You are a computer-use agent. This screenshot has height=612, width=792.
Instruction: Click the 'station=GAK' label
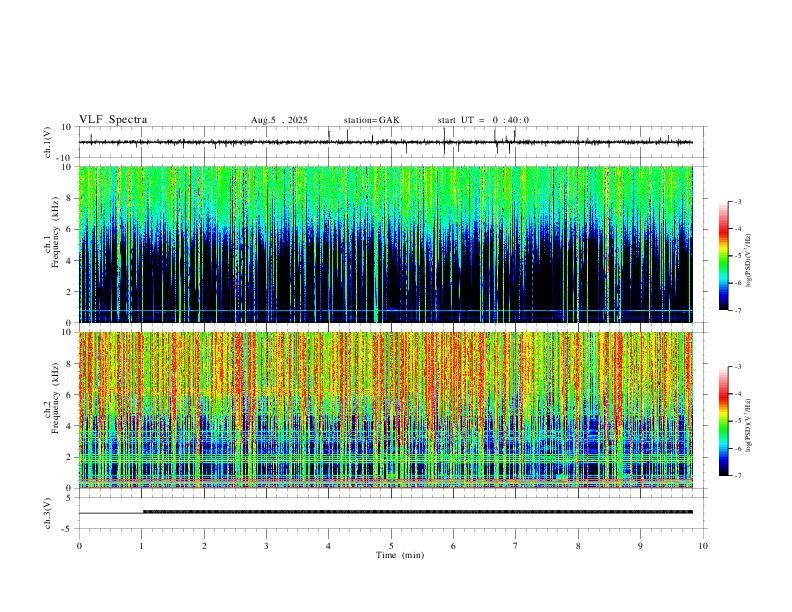point(371,120)
